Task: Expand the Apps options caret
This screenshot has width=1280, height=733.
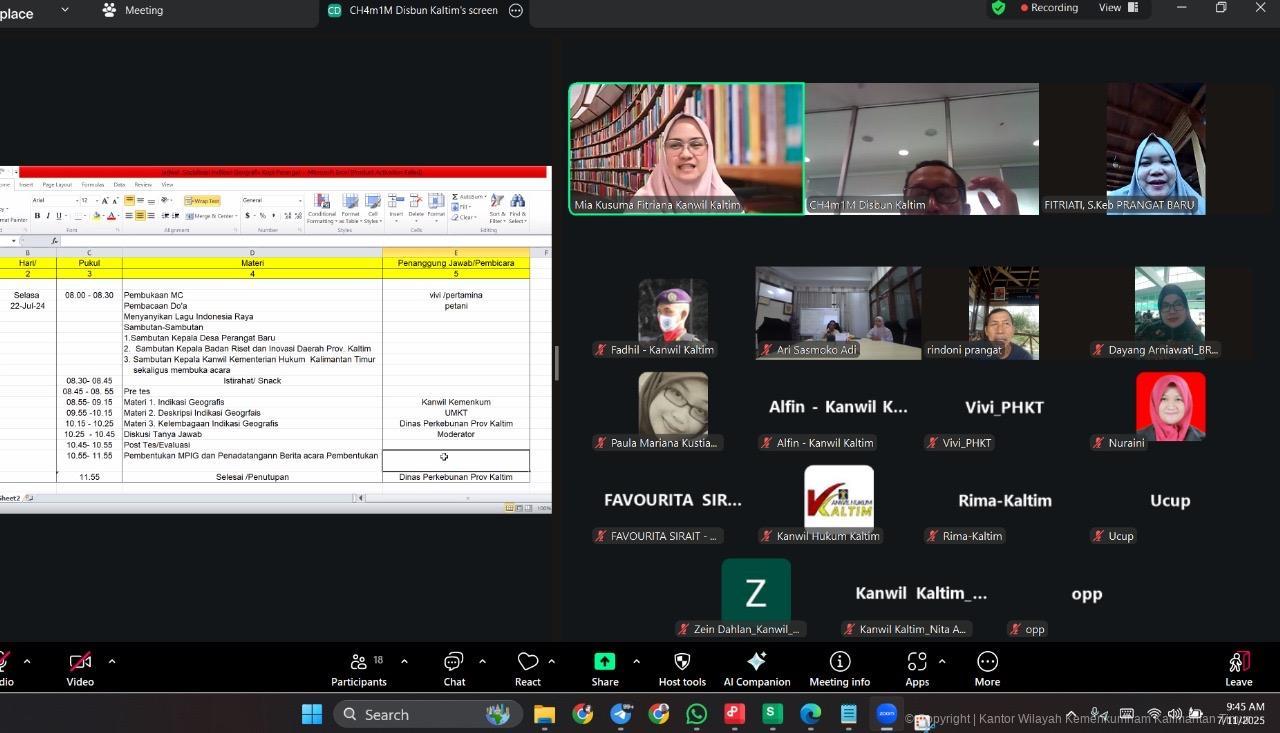Action: click(x=941, y=661)
